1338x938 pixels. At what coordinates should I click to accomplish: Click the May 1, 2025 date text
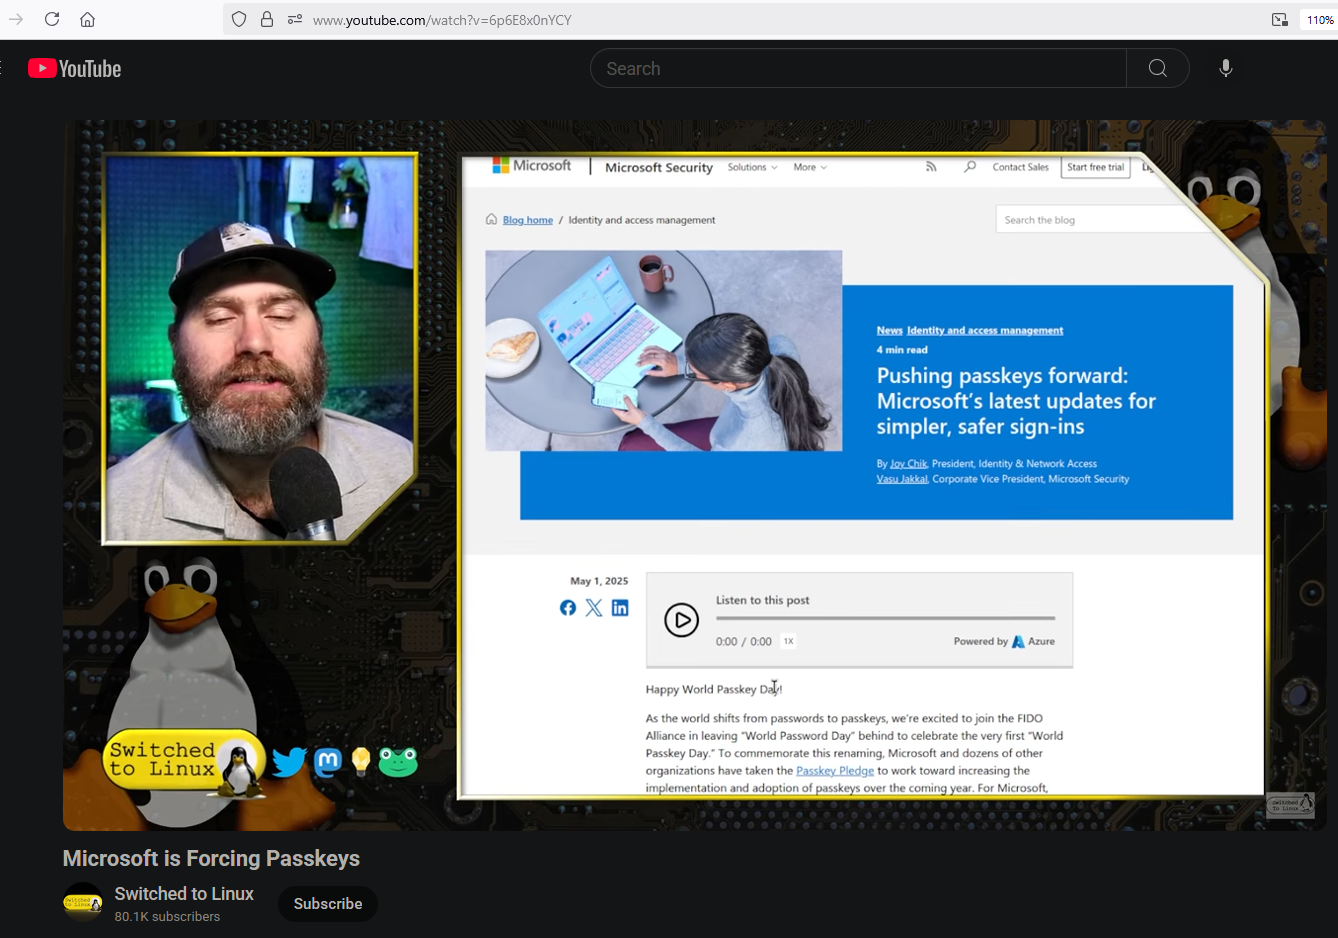[599, 581]
